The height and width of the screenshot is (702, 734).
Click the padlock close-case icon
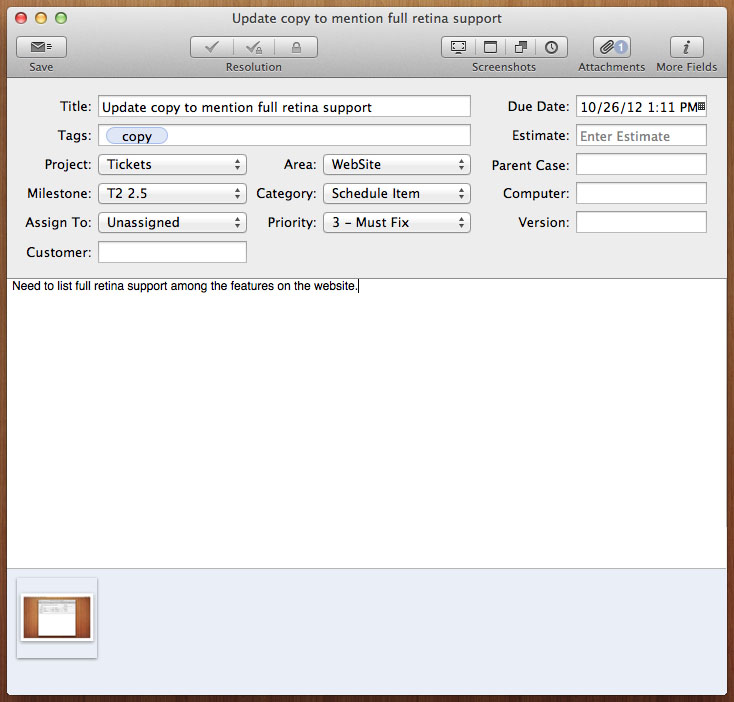pos(296,47)
